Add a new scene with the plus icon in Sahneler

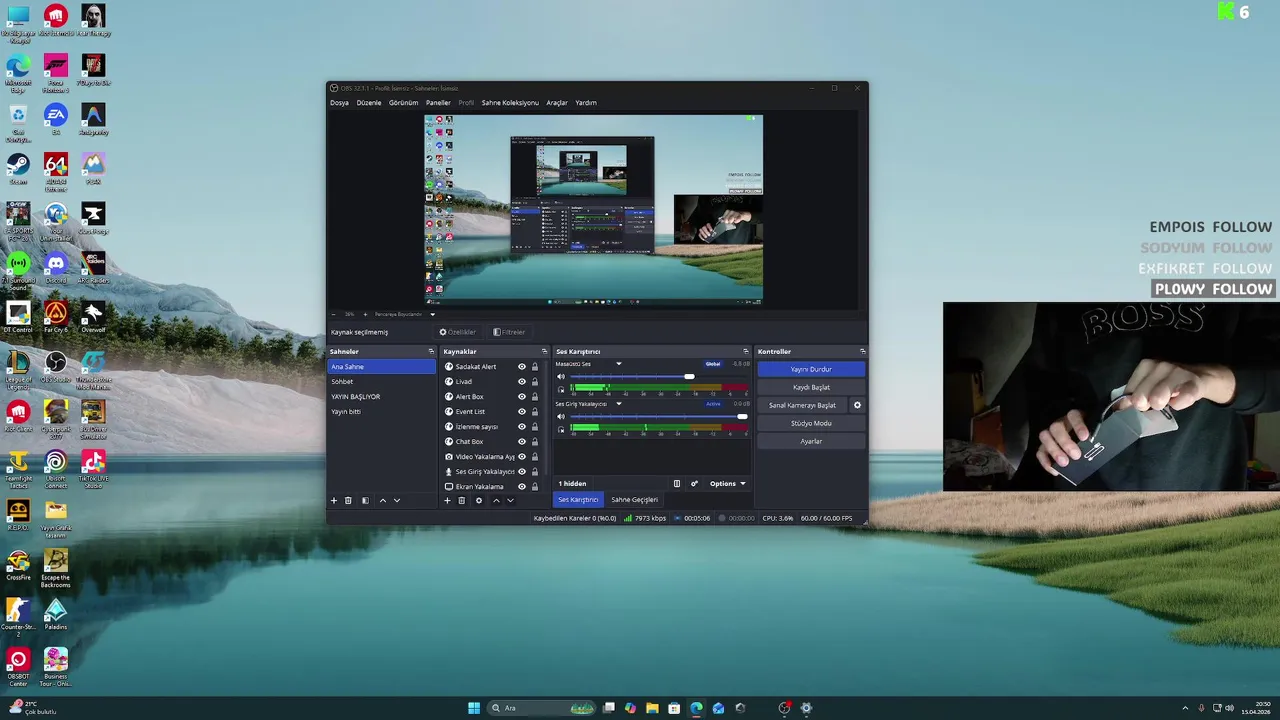tap(334, 500)
